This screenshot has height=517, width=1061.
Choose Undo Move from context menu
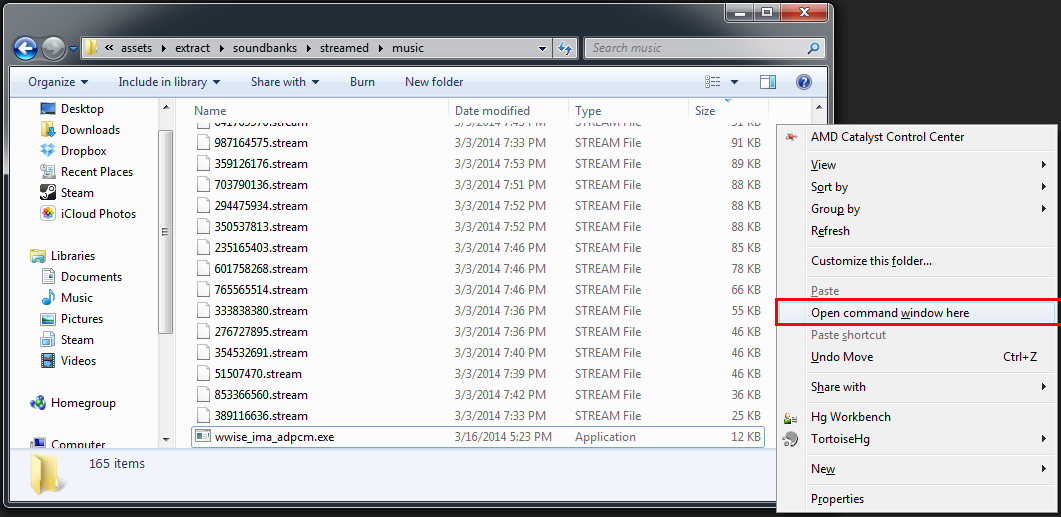click(916, 357)
